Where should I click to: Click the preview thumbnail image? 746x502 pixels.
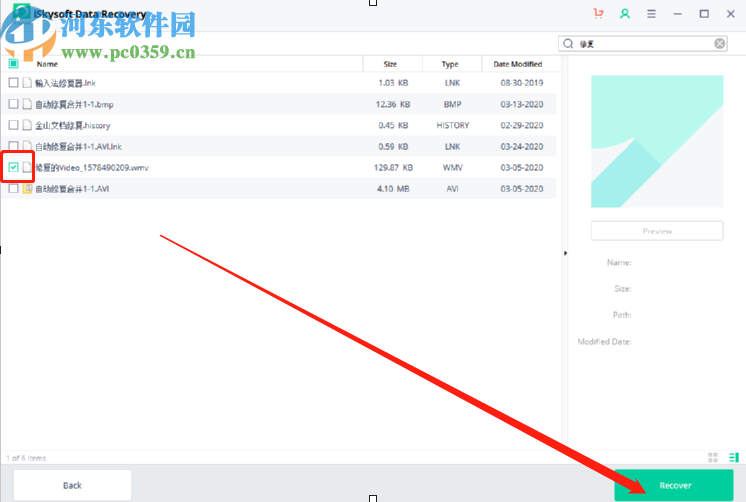[x=657, y=141]
